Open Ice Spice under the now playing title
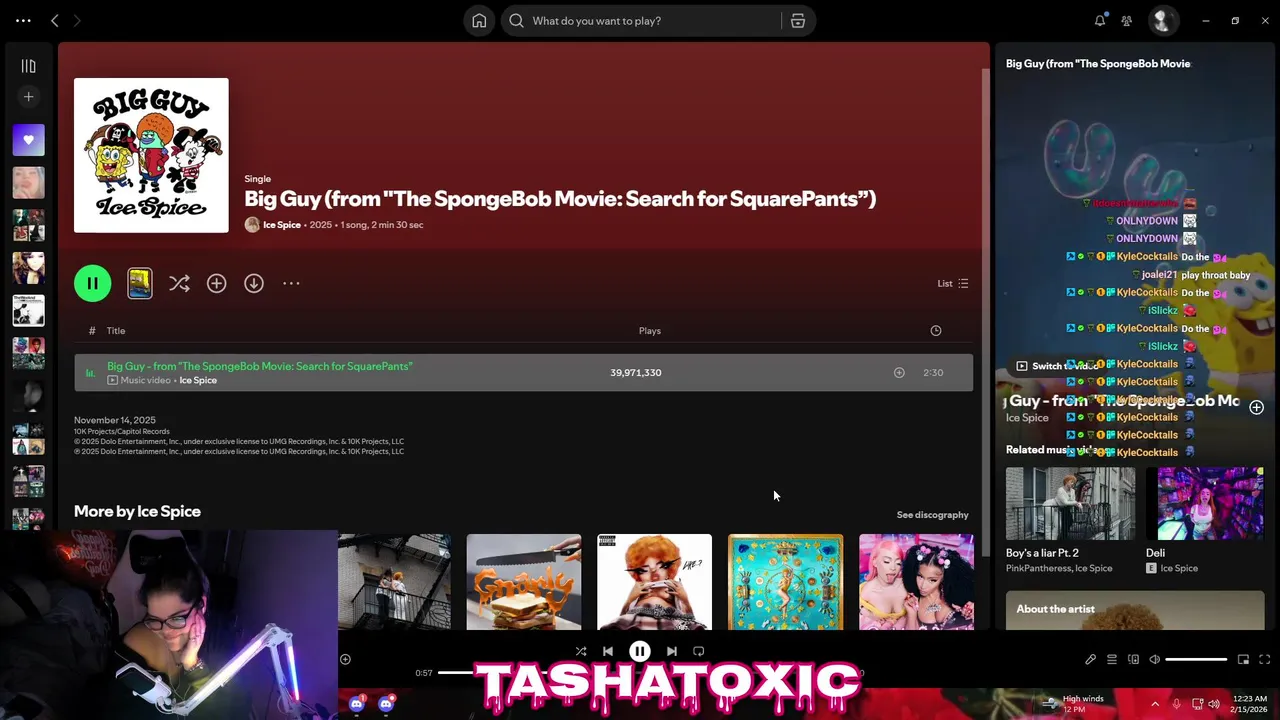The height and width of the screenshot is (720, 1280). (x=1027, y=418)
